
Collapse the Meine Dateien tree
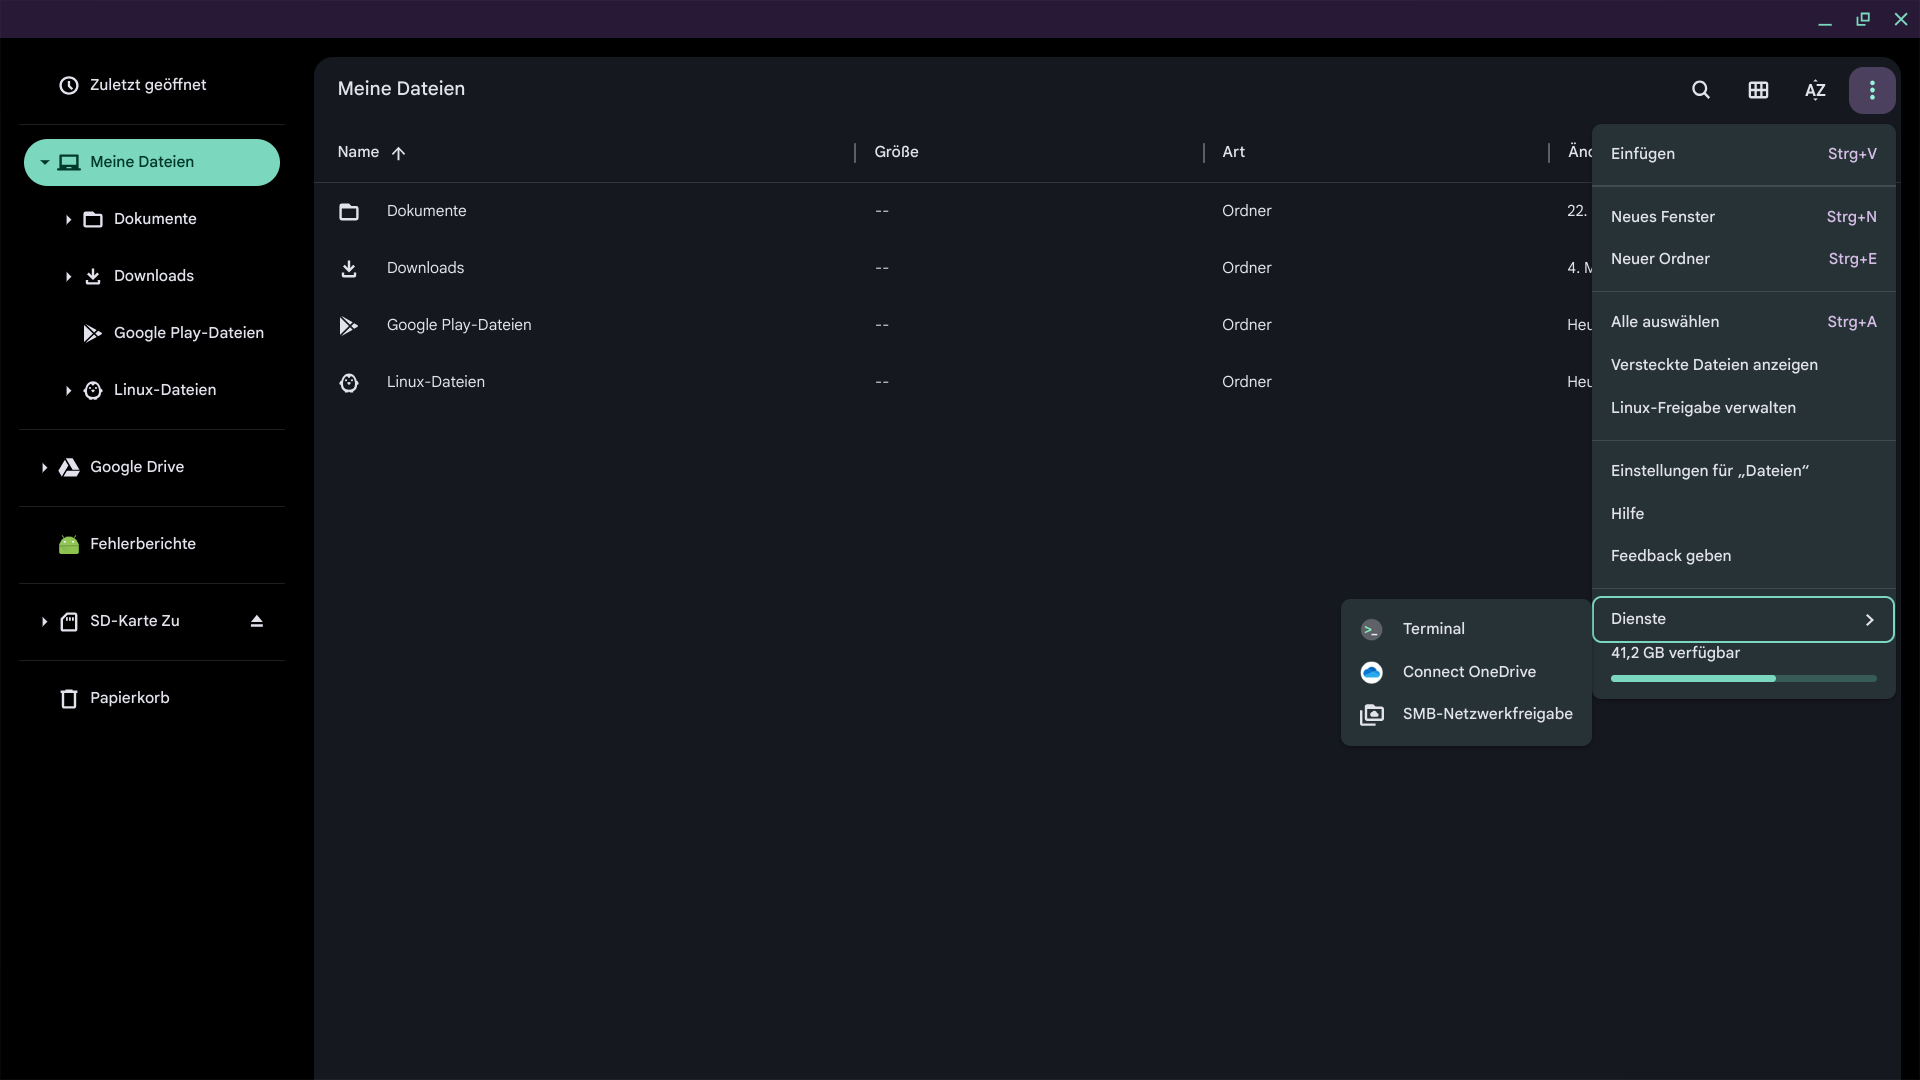click(44, 162)
